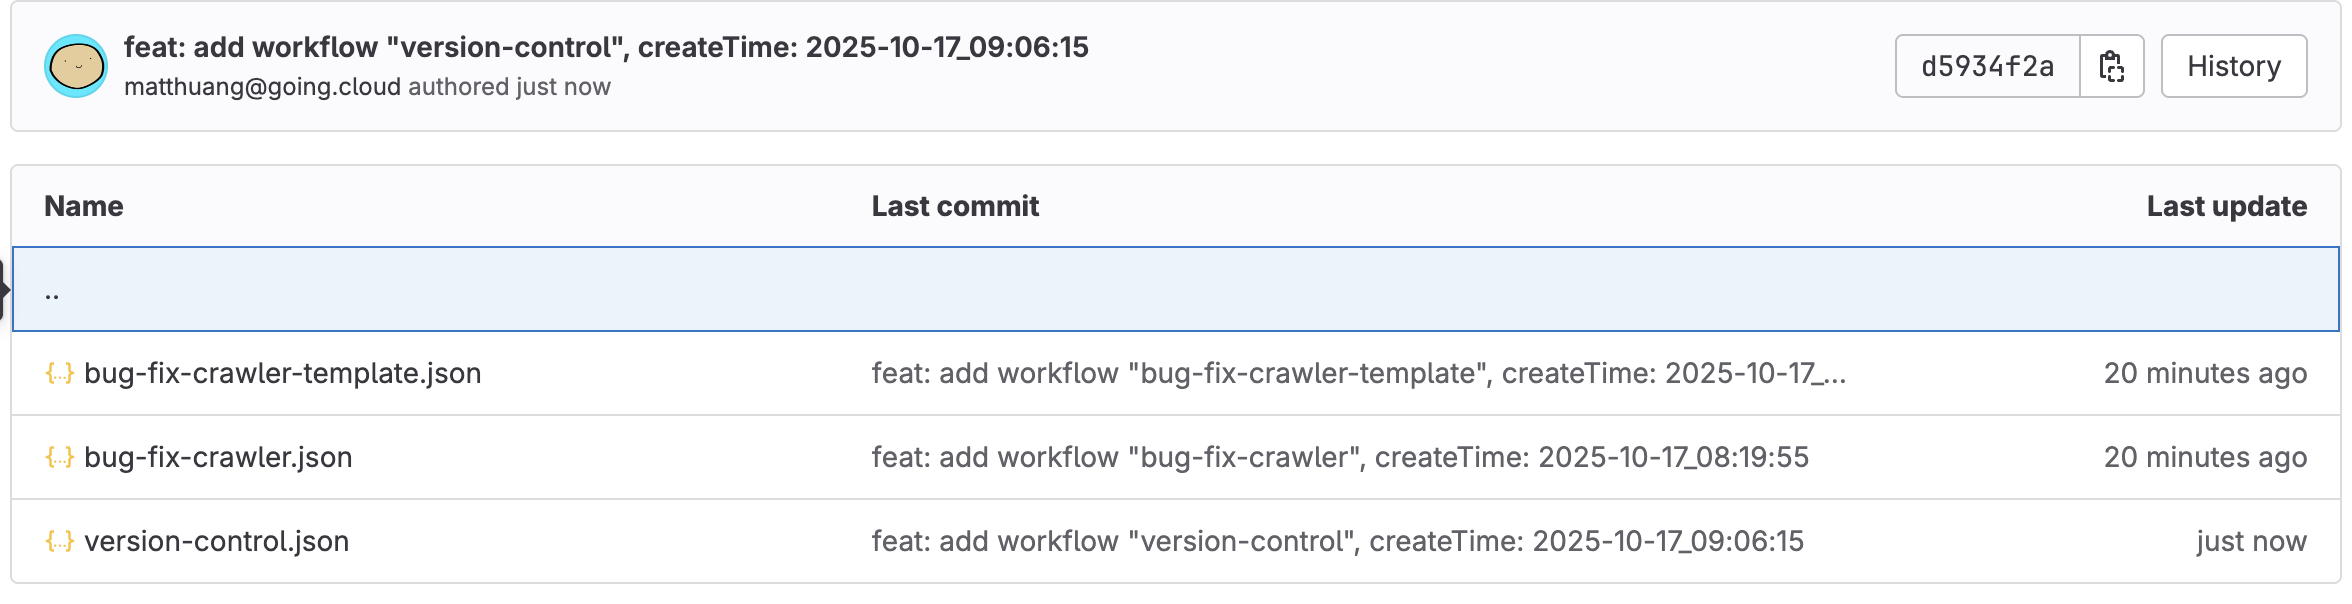Copy the commit SHA to clipboard

tap(2111, 66)
